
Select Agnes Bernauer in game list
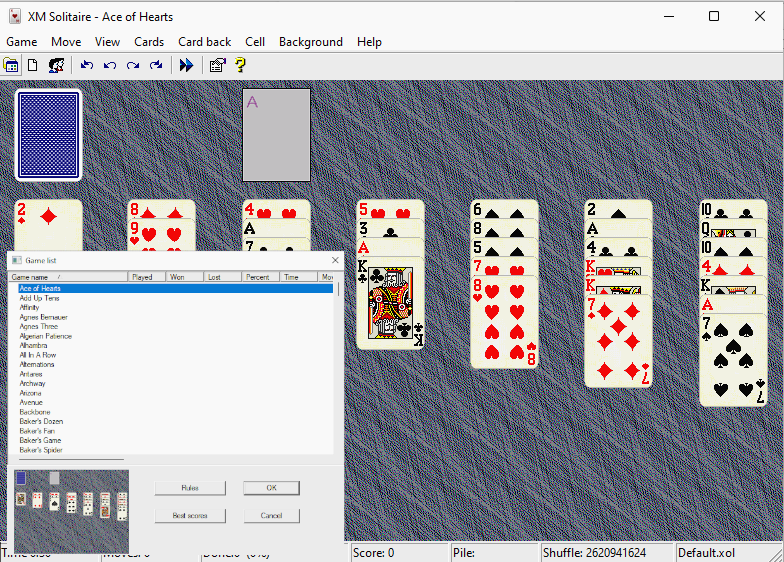click(x=43, y=317)
